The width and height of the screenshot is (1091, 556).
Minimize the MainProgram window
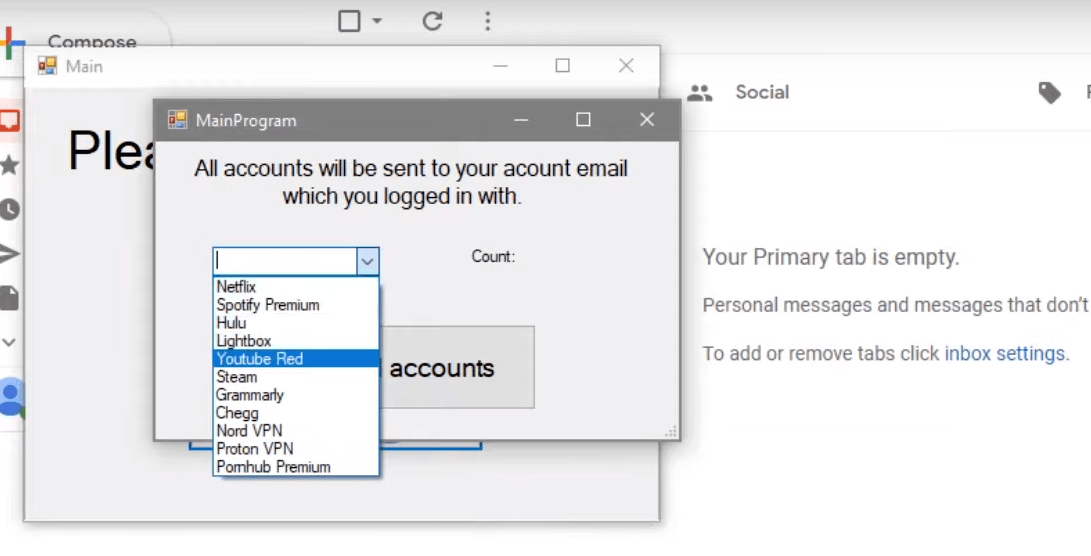tap(521, 120)
